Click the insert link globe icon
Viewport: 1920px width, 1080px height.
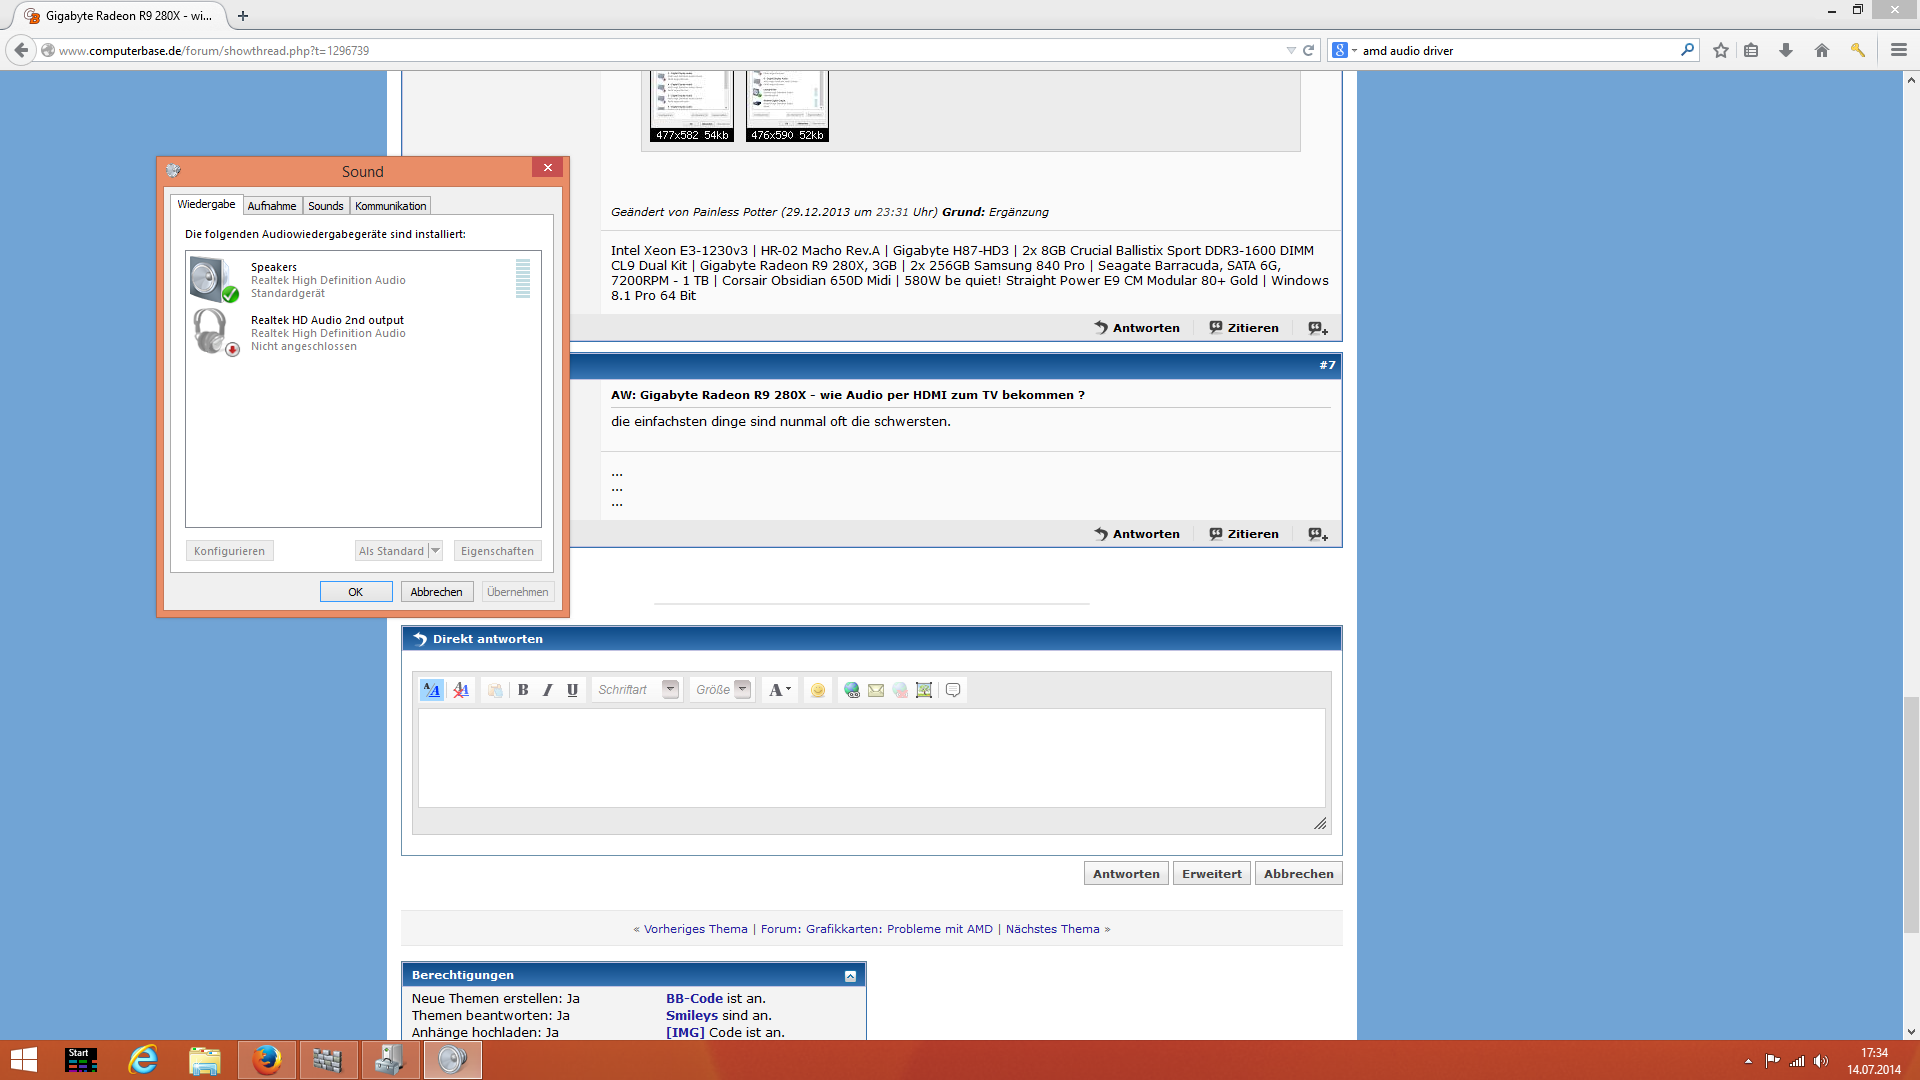[x=852, y=690]
